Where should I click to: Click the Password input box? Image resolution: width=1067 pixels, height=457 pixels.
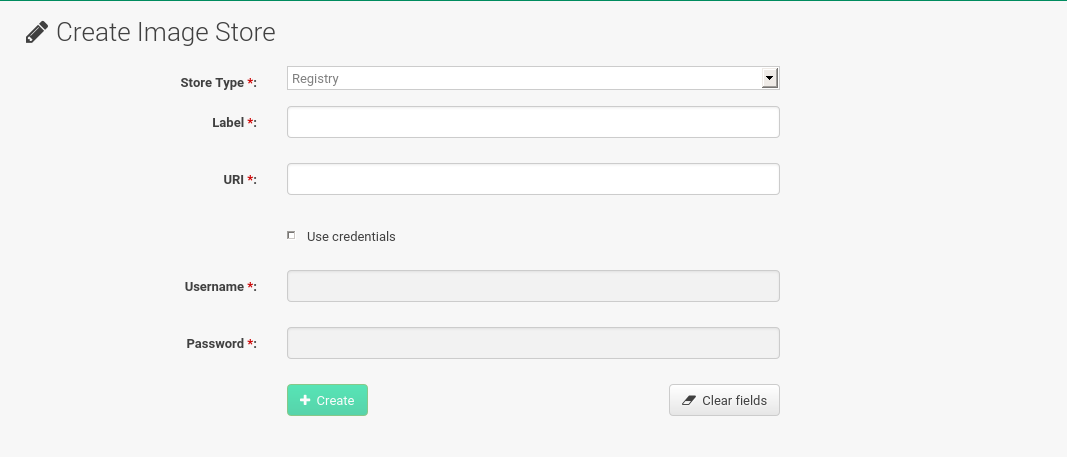[533, 343]
